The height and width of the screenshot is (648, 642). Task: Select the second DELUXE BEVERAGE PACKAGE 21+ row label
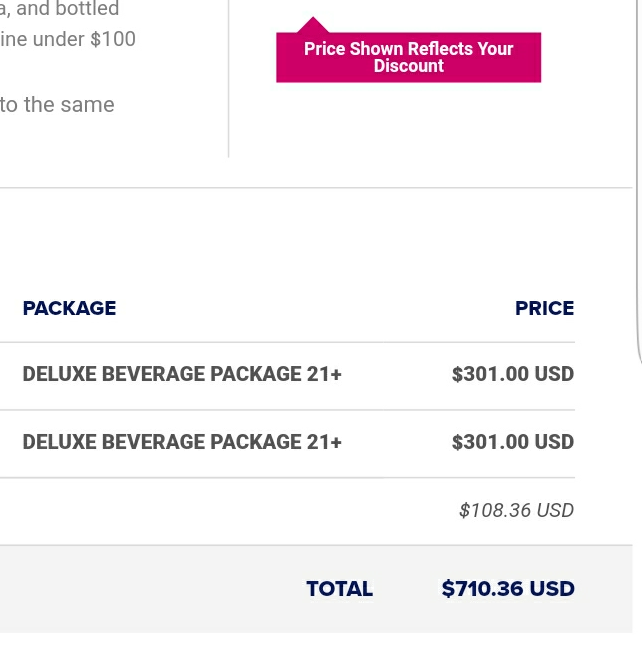[182, 442]
